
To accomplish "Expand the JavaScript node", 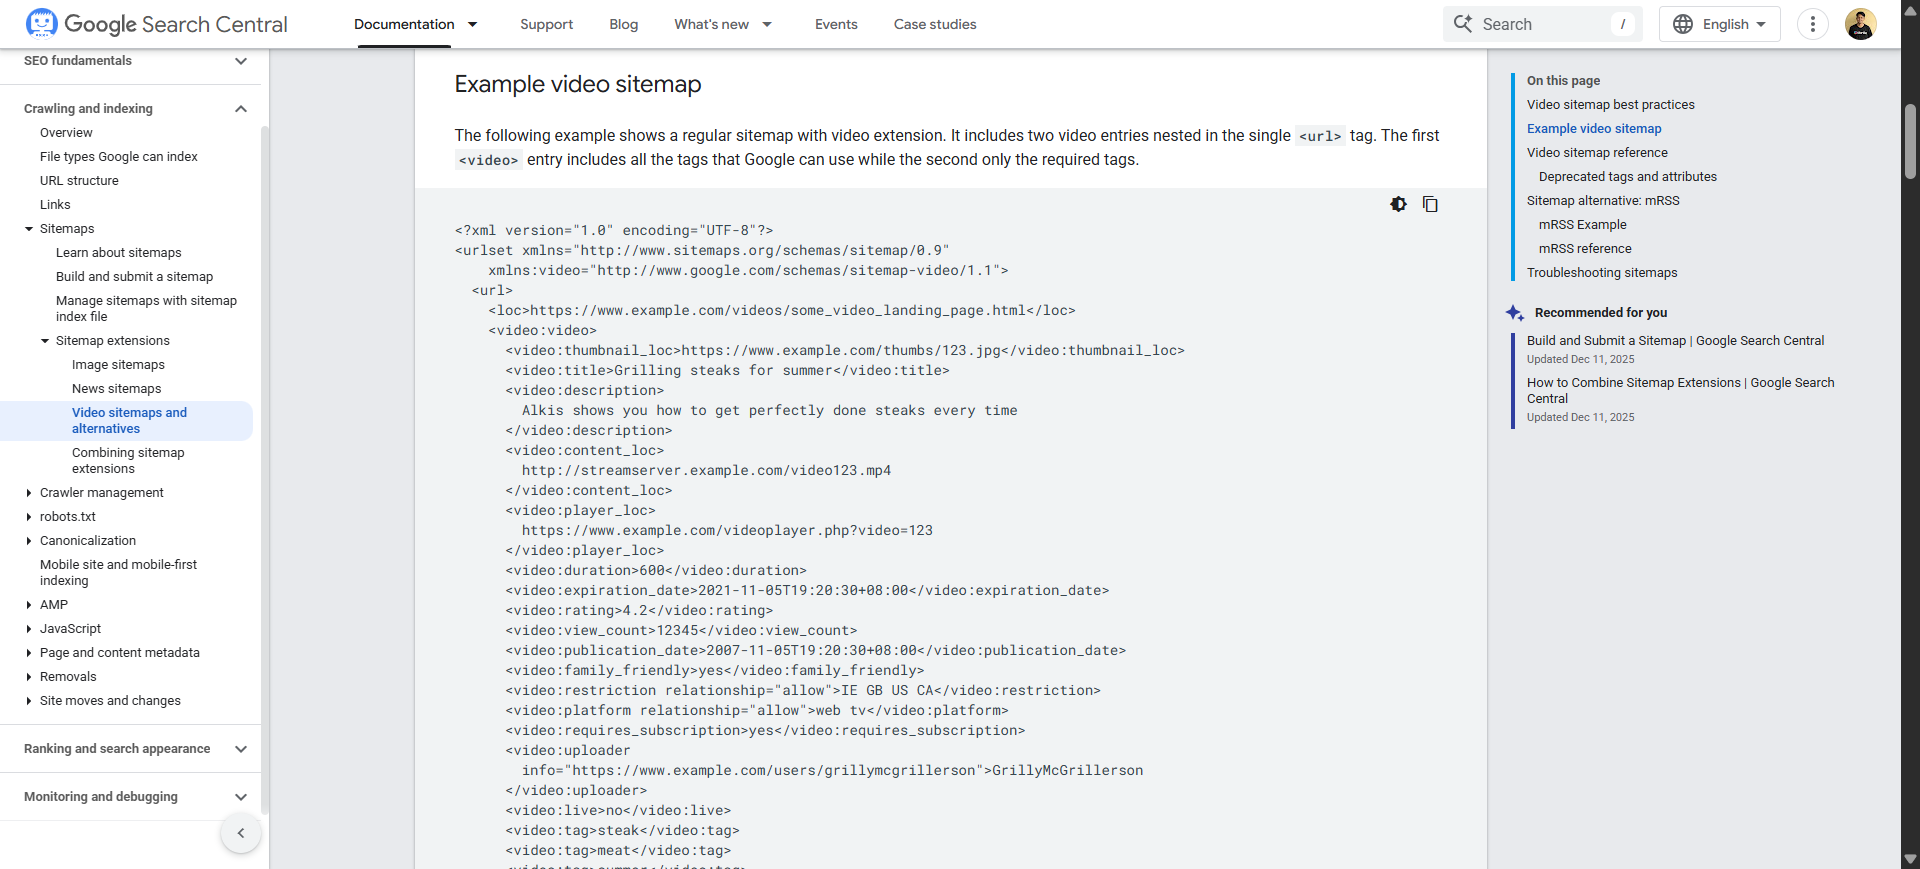I will [29, 629].
